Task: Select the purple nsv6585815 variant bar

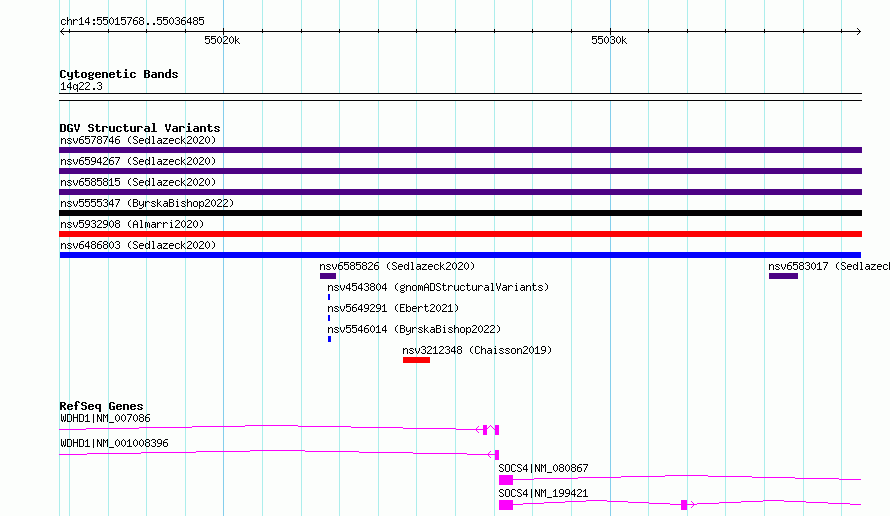Action: (x=460, y=192)
